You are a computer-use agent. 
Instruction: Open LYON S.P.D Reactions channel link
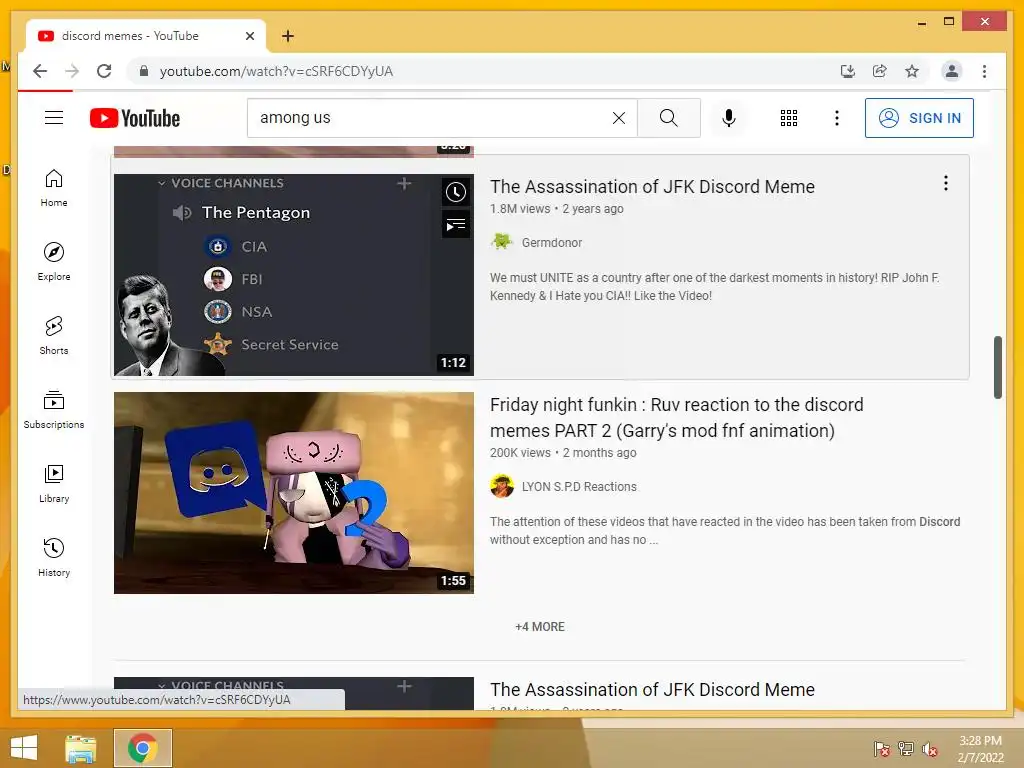[x=579, y=487]
